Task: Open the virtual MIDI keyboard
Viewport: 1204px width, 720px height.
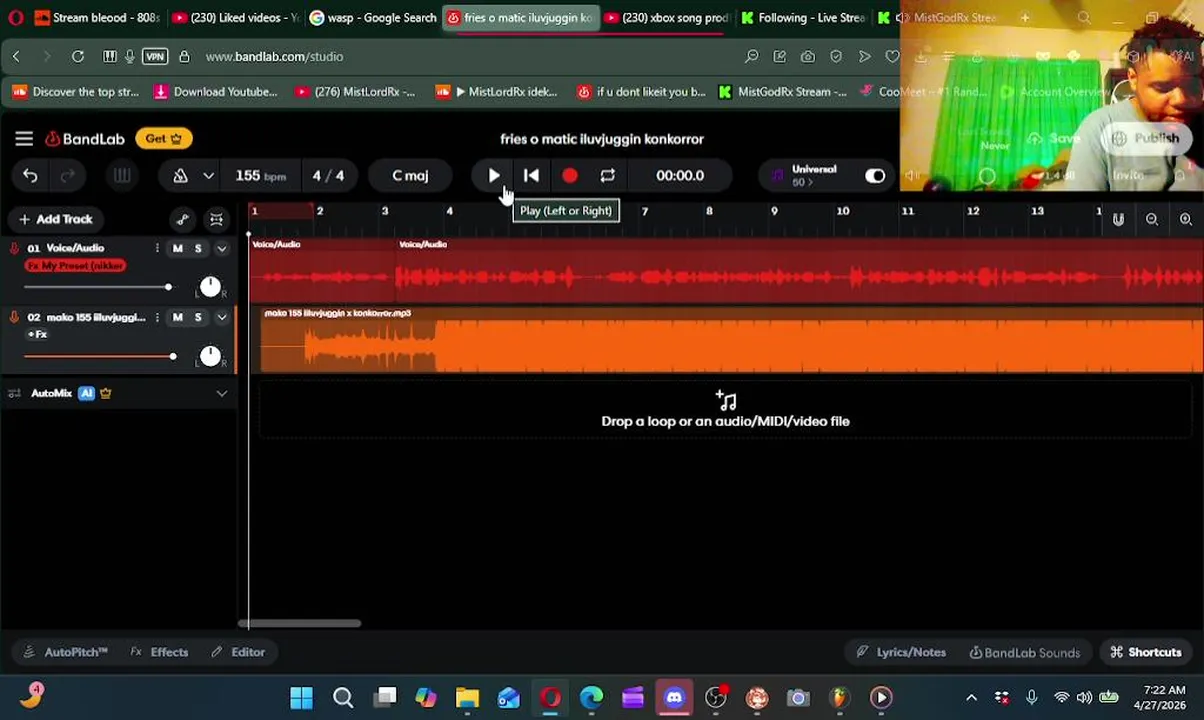Action: coord(121,176)
